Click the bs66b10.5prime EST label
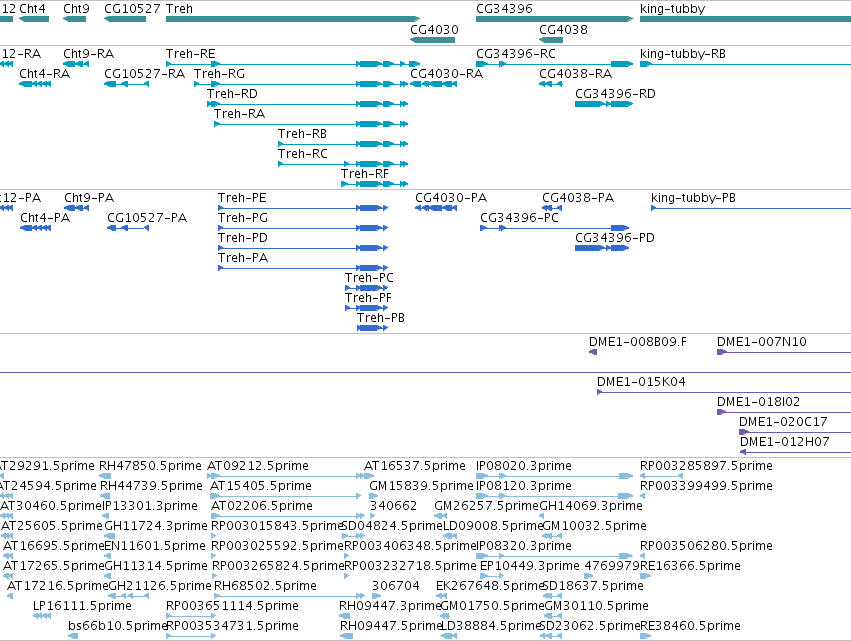 click(117, 626)
